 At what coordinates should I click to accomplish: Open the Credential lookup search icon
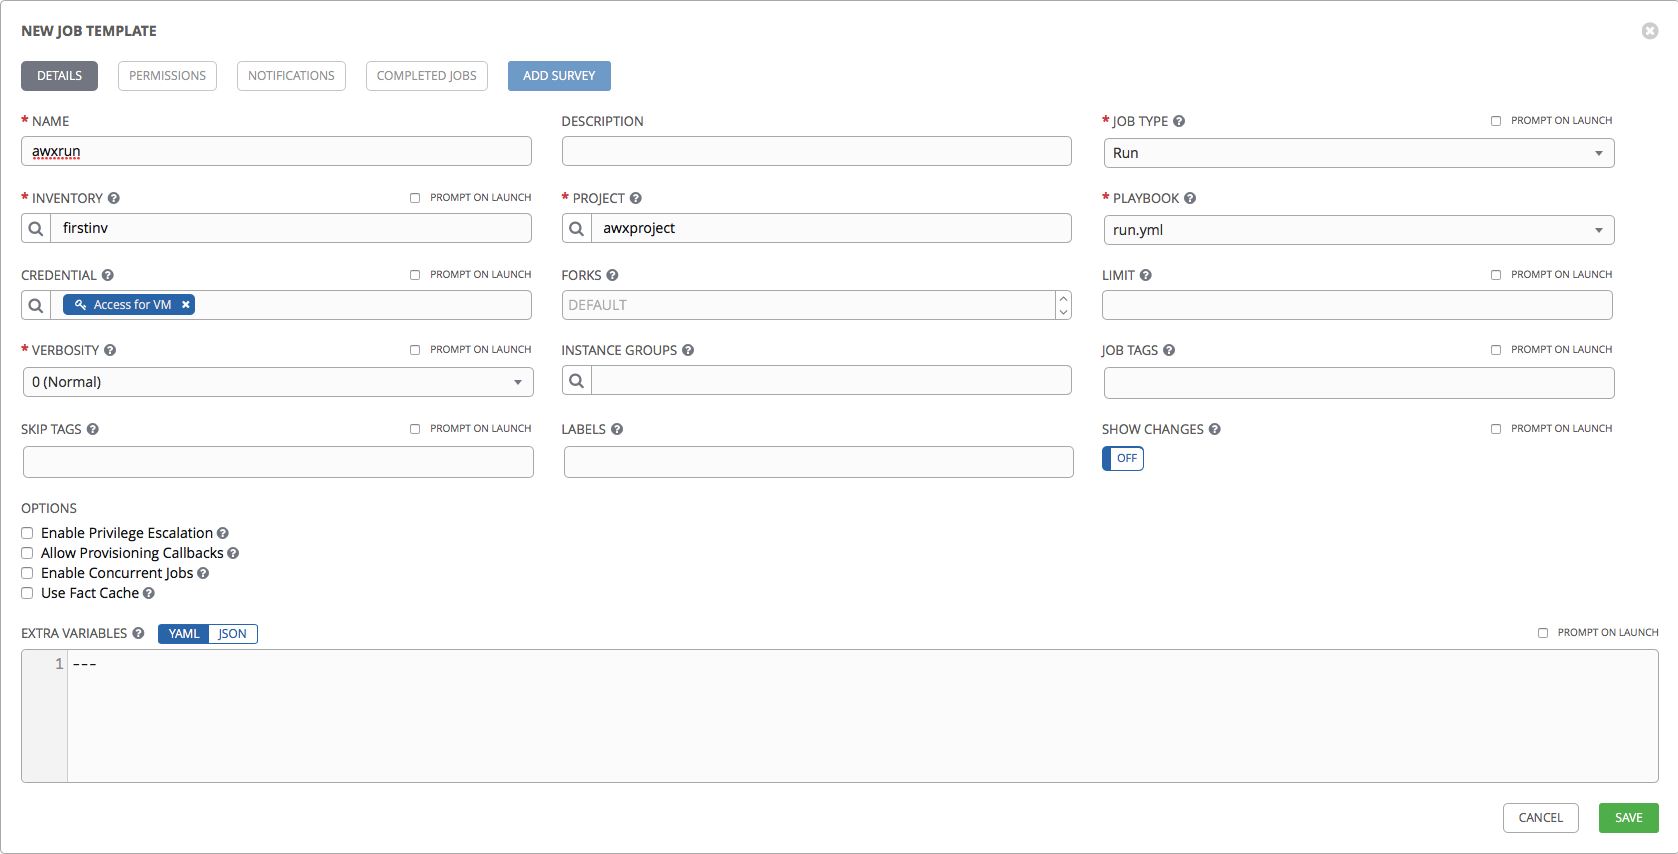36,305
